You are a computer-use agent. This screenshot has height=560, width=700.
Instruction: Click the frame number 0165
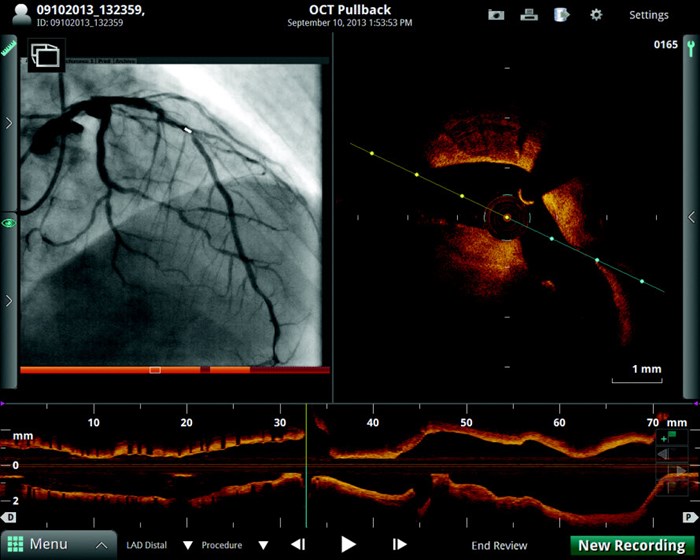666,45
